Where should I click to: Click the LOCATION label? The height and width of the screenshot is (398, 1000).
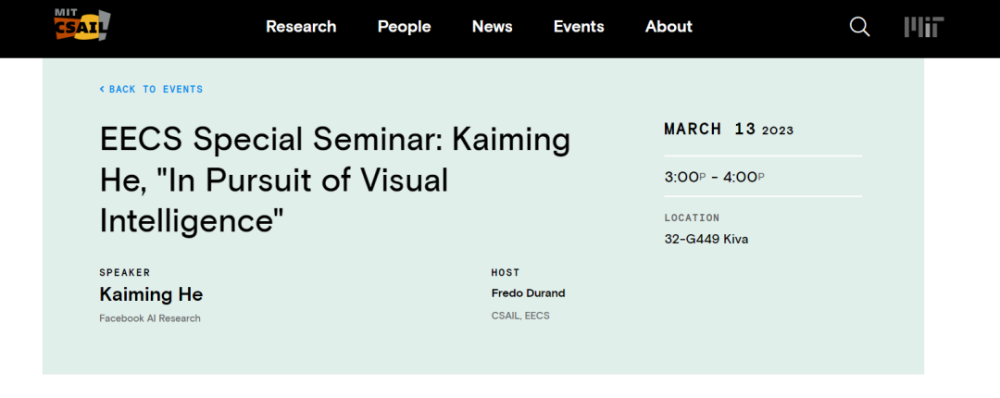click(x=692, y=217)
